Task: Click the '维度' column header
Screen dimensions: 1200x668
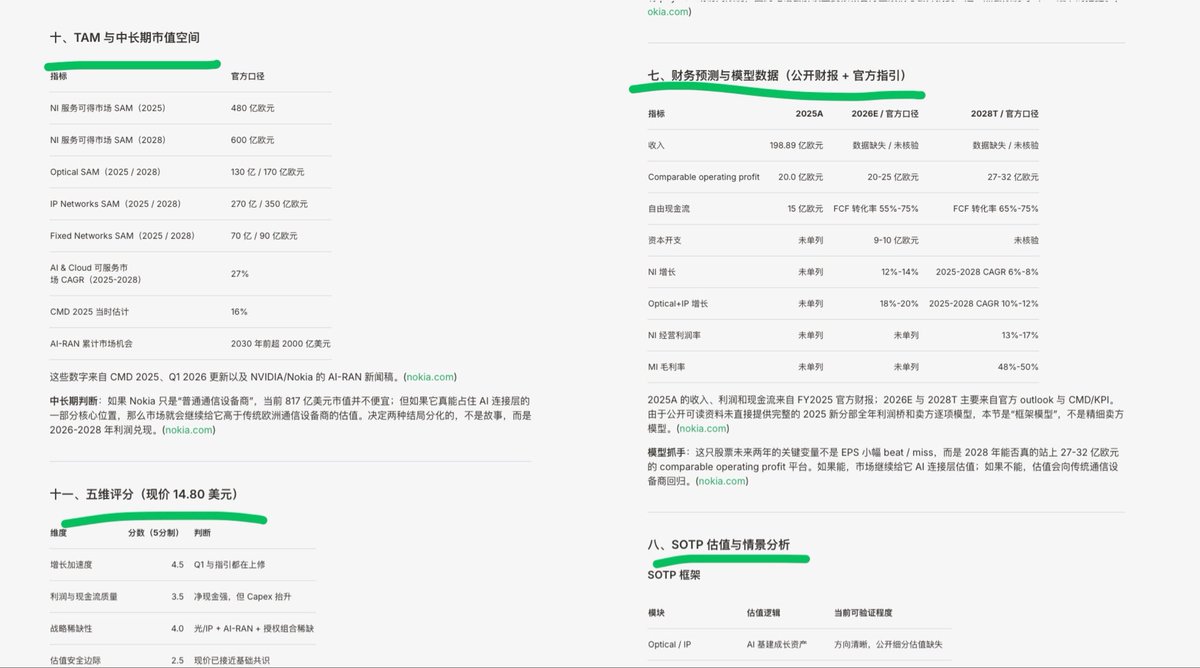Action: click(x=58, y=533)
